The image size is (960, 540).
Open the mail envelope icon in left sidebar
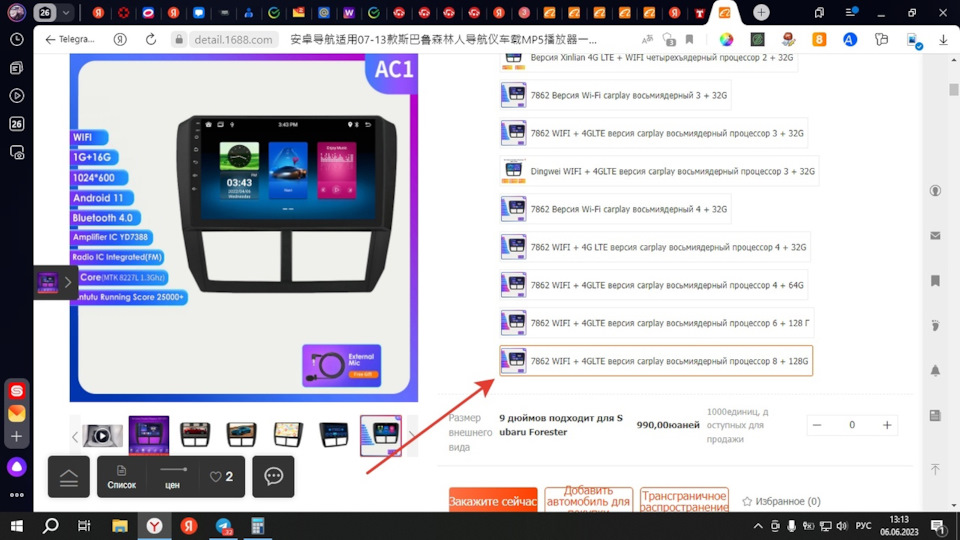pos(17,413)
